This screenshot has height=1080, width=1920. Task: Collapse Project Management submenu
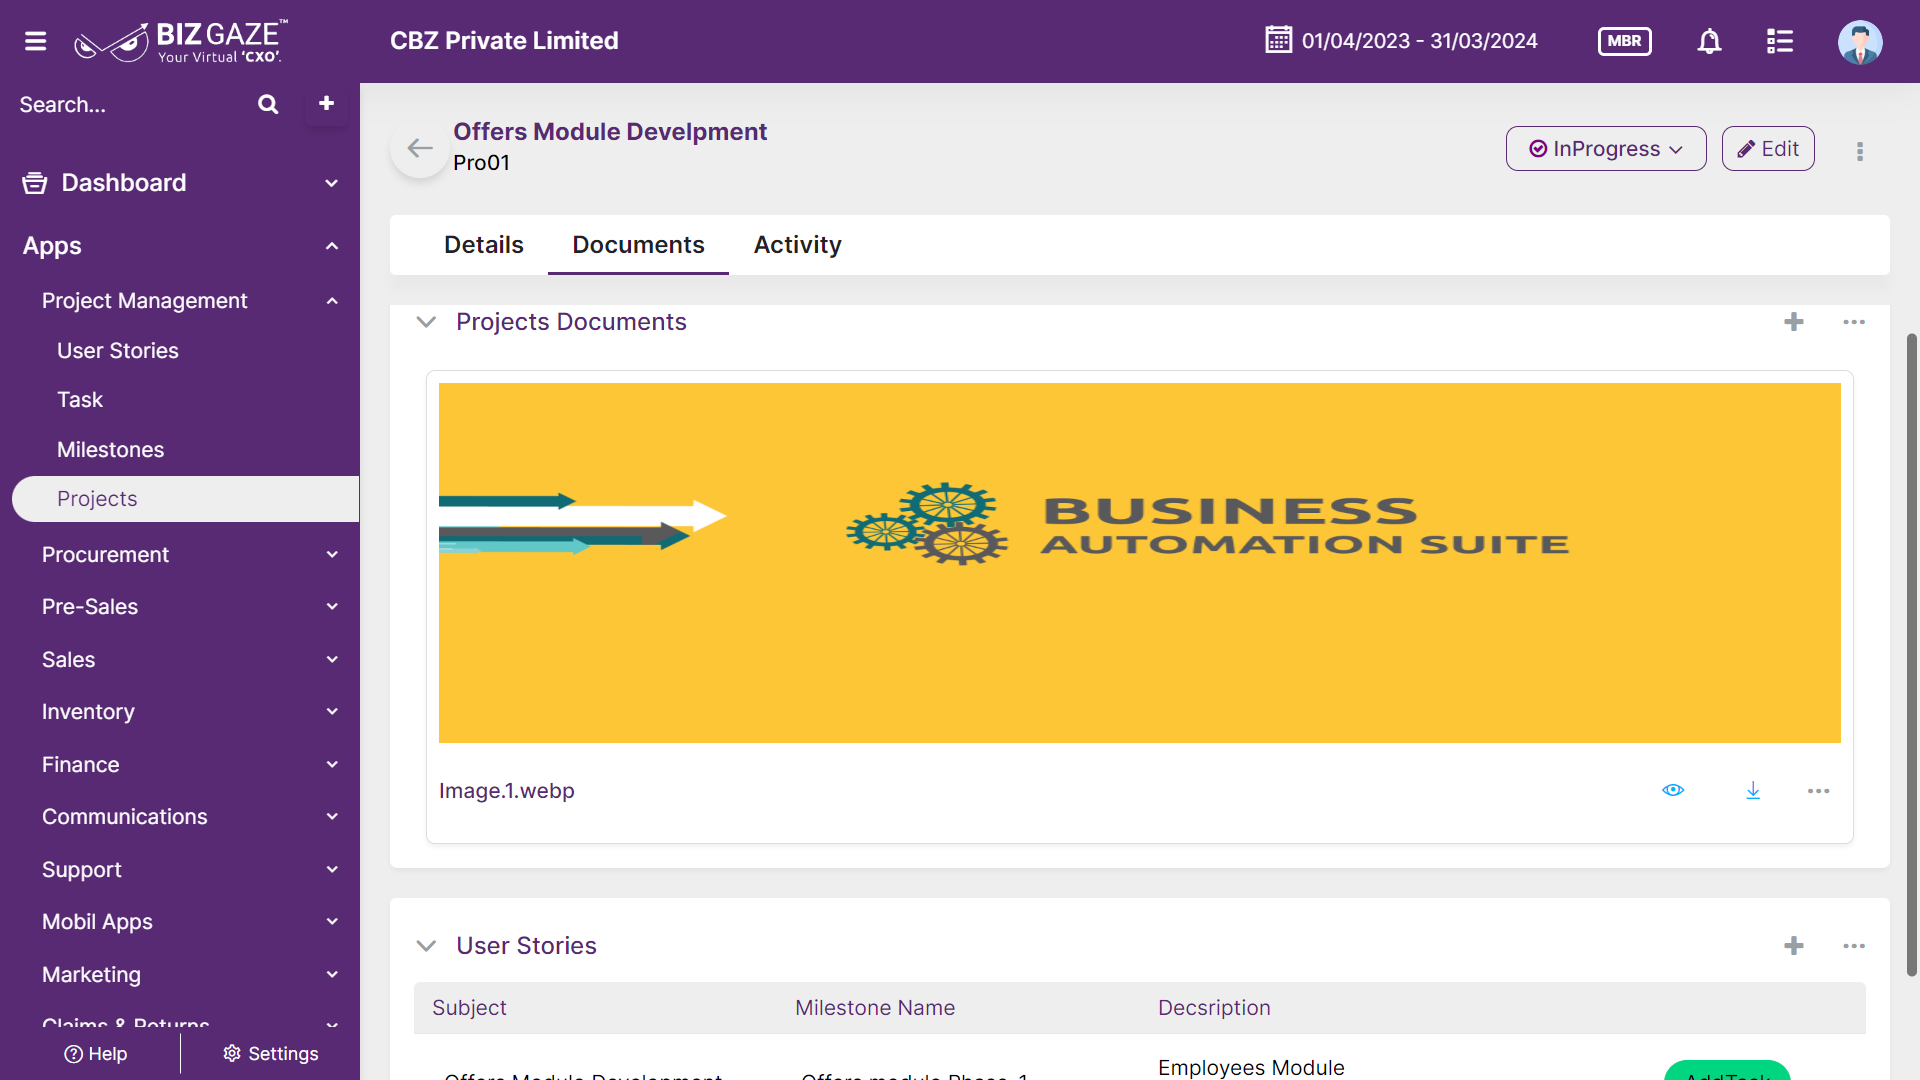point(332,301)
